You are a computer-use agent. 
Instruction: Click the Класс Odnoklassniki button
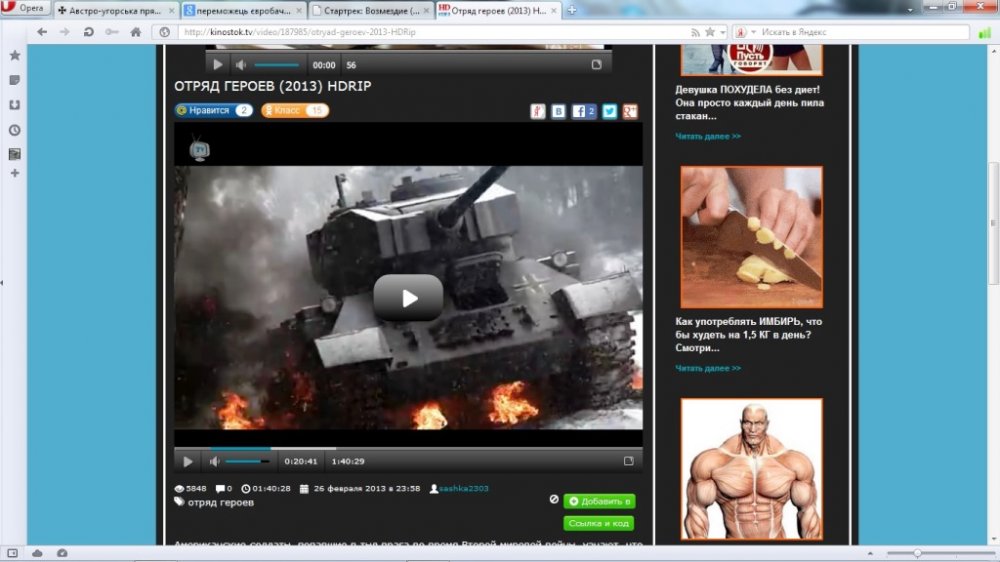tap(295, 110)
